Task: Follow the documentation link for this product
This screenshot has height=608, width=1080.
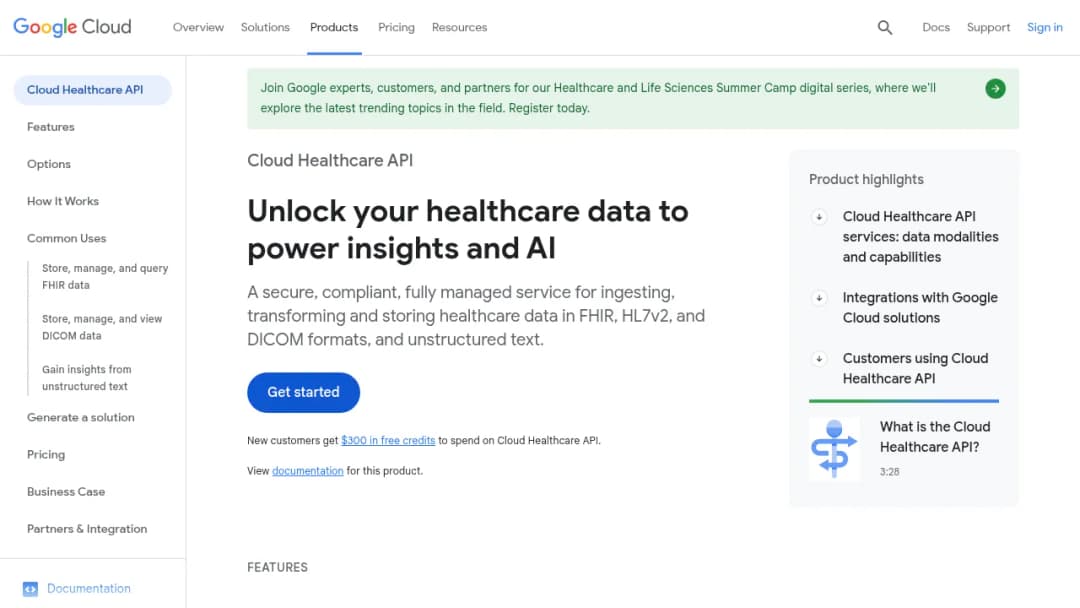Action: 307,471
